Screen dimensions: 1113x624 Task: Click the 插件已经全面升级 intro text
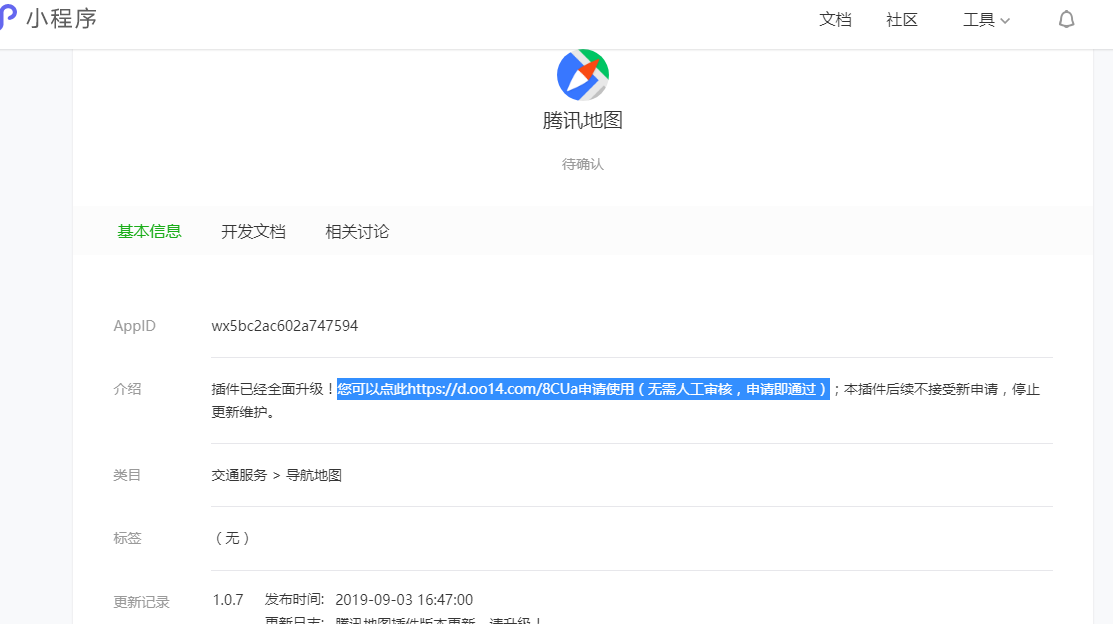(273, 389)
